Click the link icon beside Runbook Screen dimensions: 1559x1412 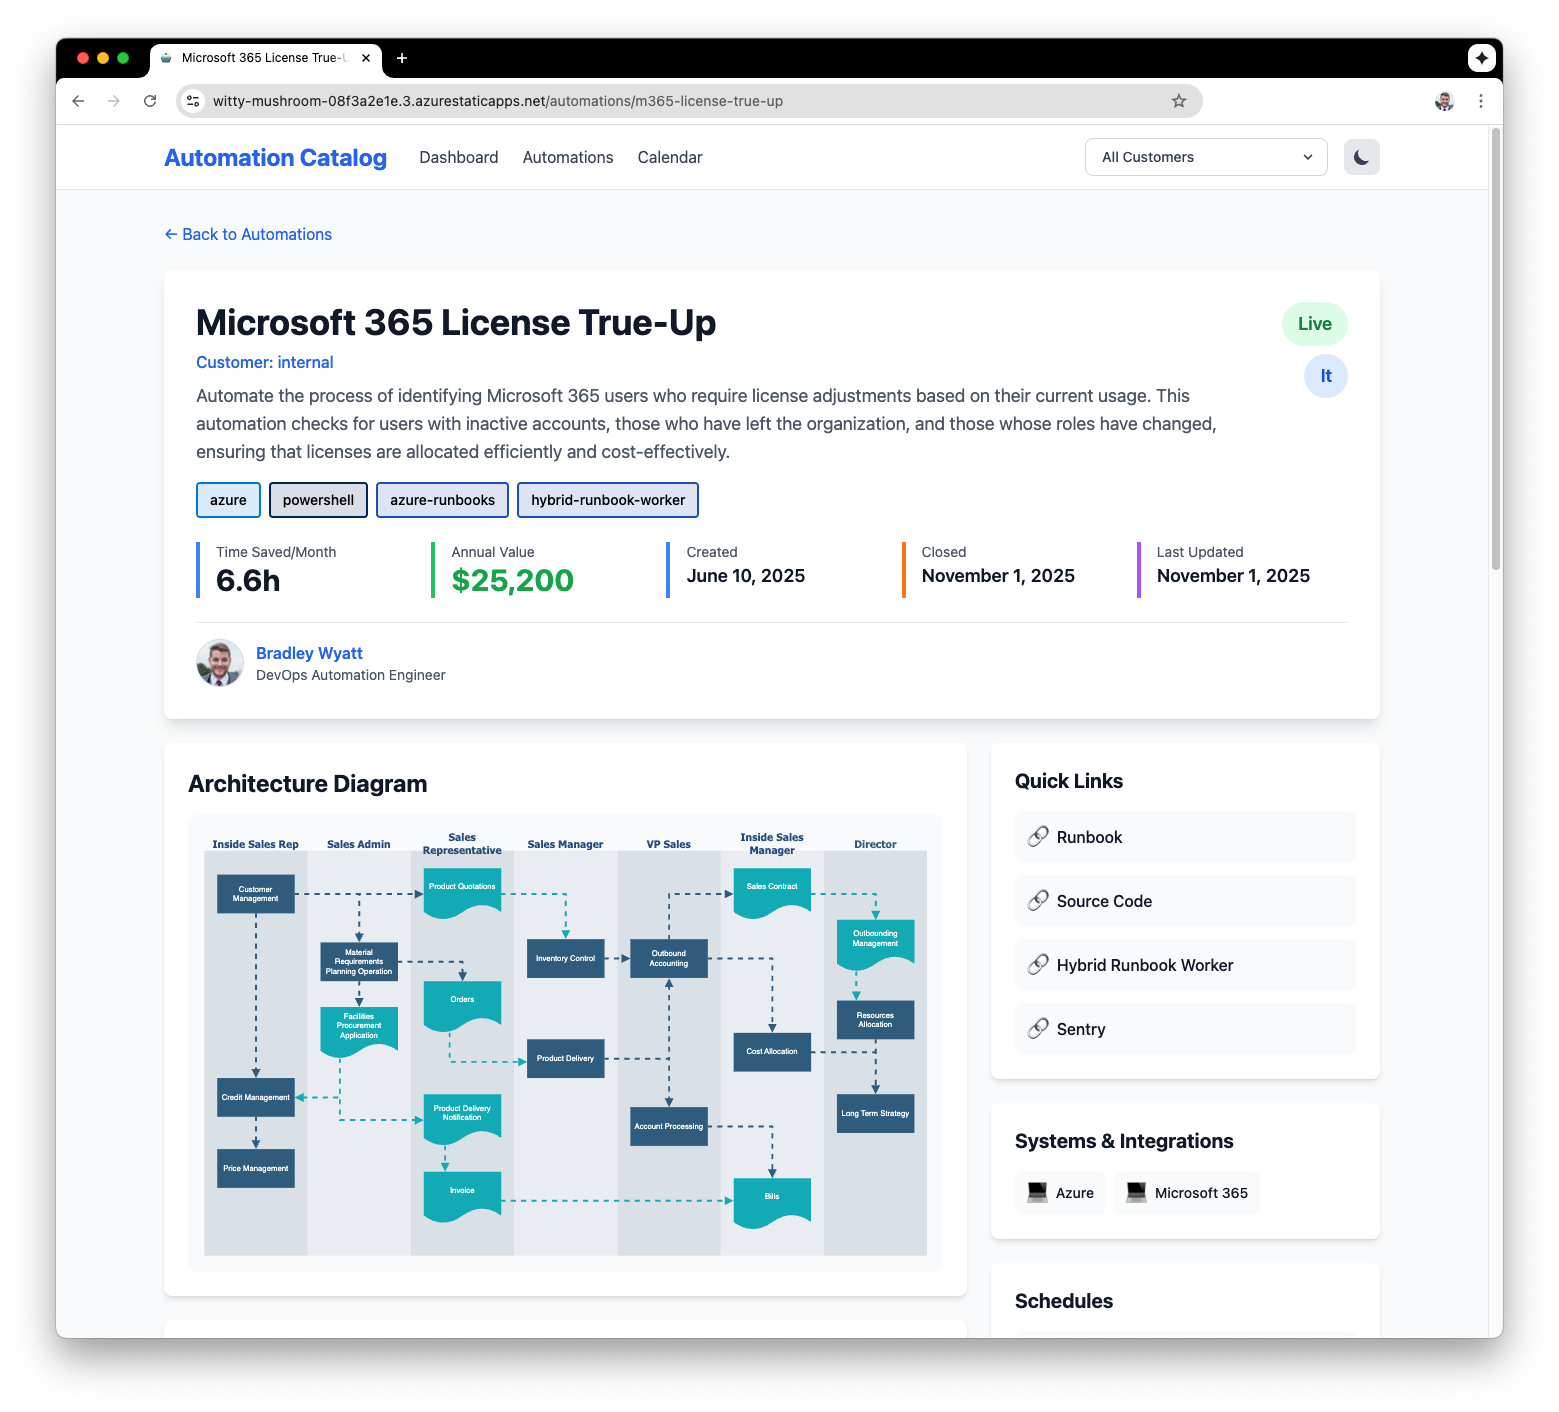click(1038, 837)
